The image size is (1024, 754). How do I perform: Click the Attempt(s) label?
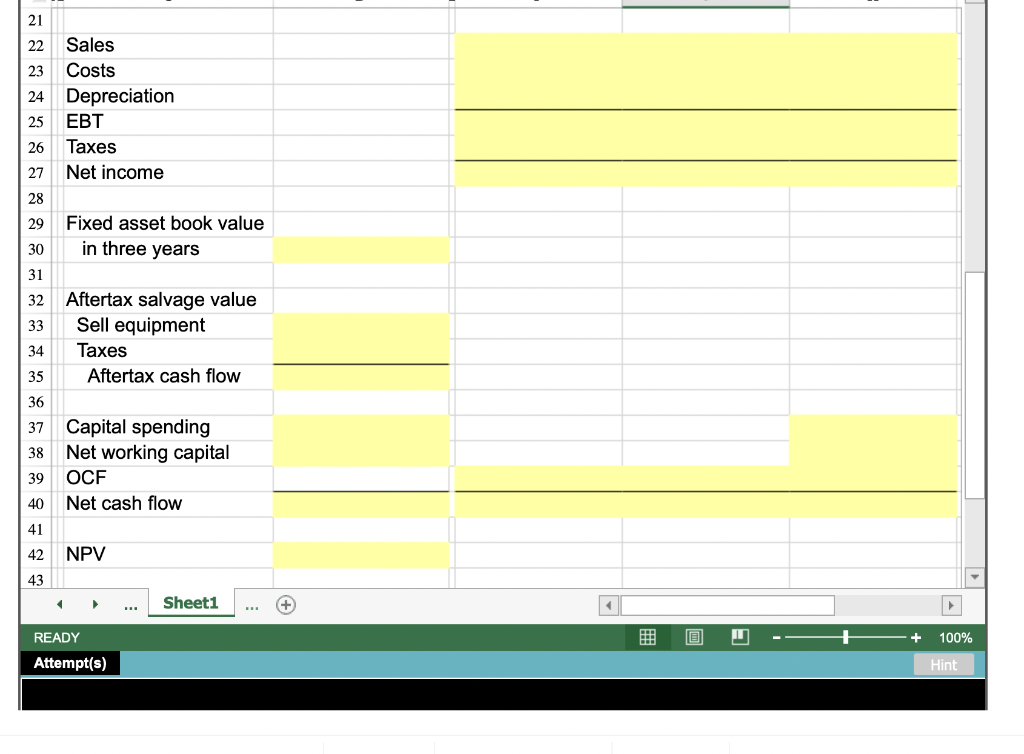(x=70, y=663)
